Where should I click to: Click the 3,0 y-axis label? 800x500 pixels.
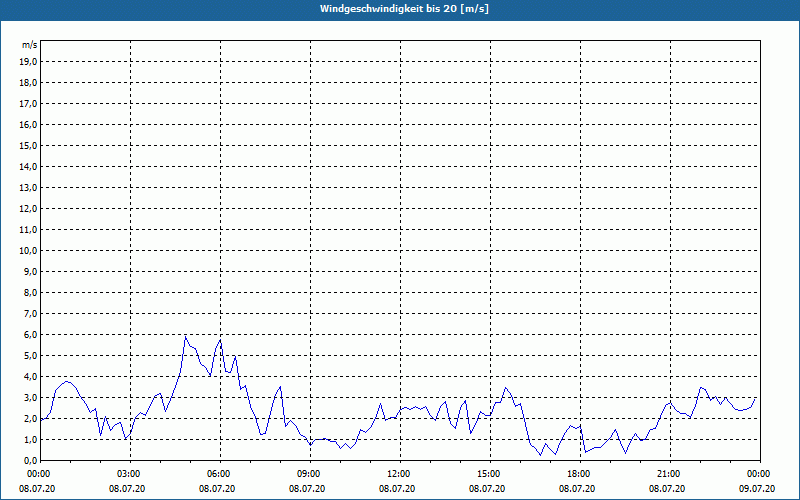tap(31, 397)
